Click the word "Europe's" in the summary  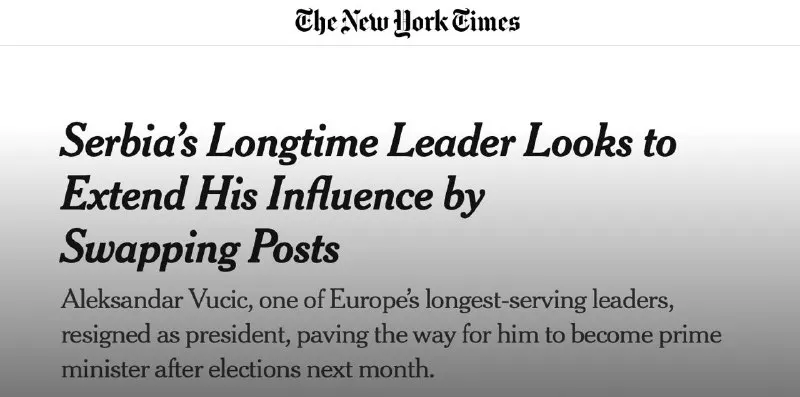(x=374, y=301)
